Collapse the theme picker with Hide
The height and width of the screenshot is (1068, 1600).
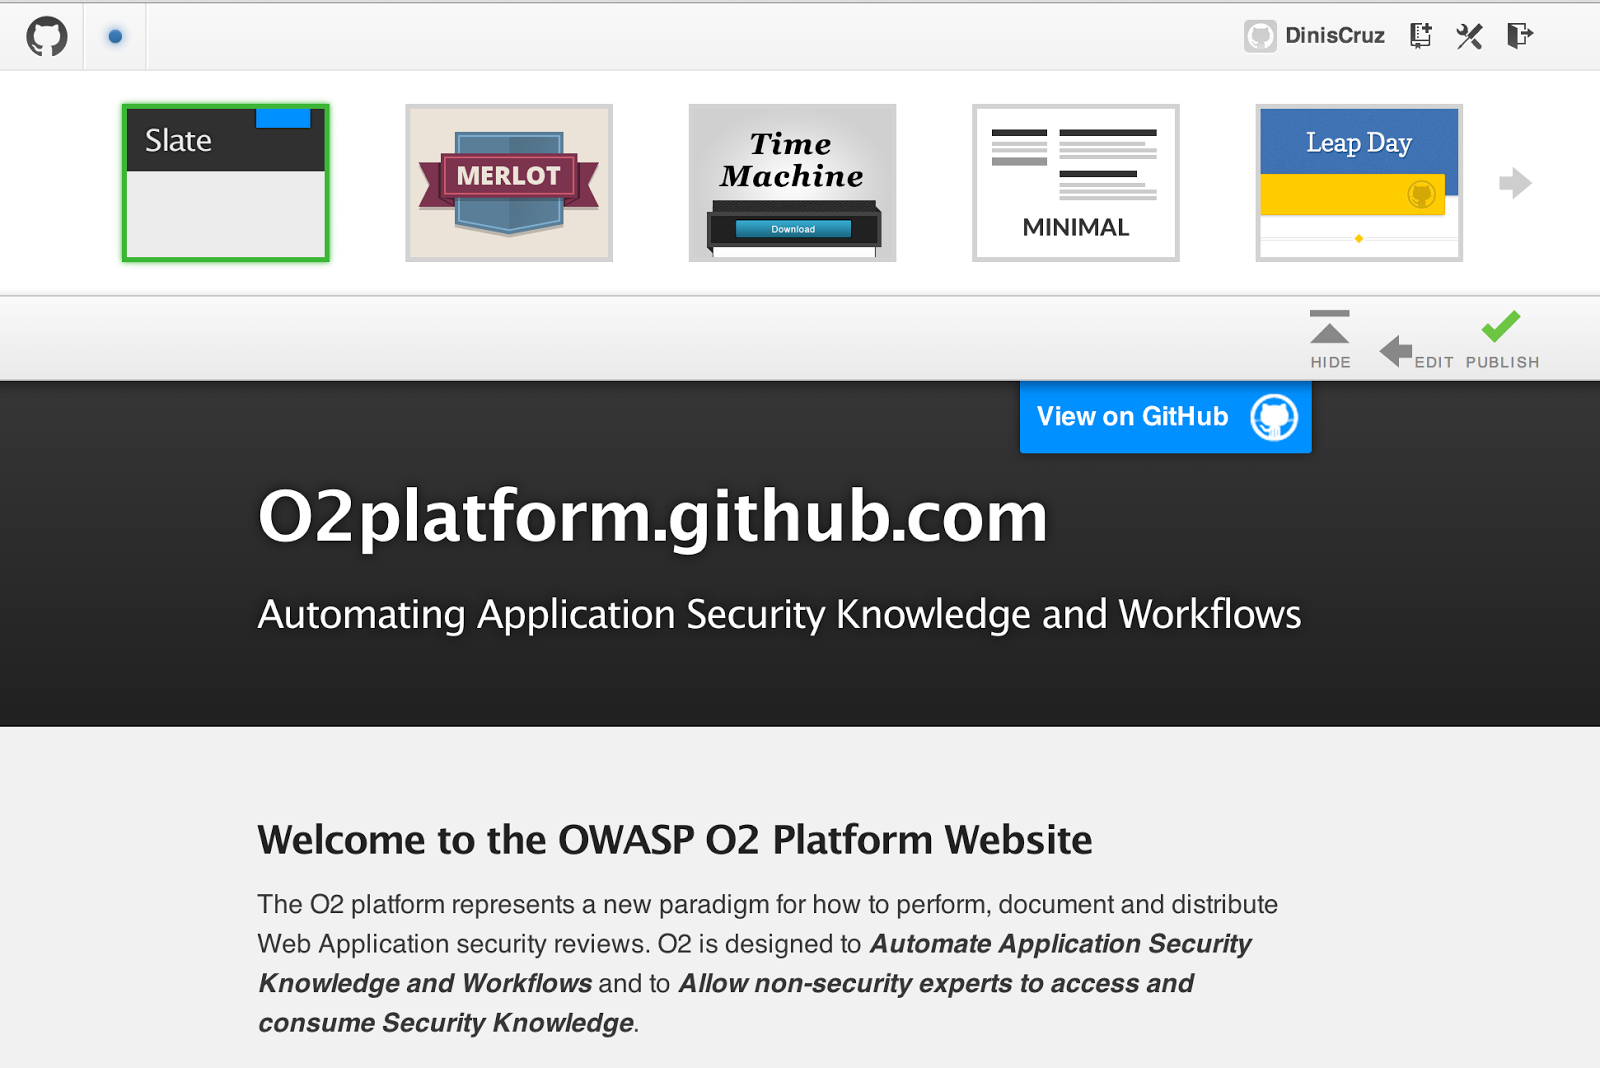tap(1330, 340)
